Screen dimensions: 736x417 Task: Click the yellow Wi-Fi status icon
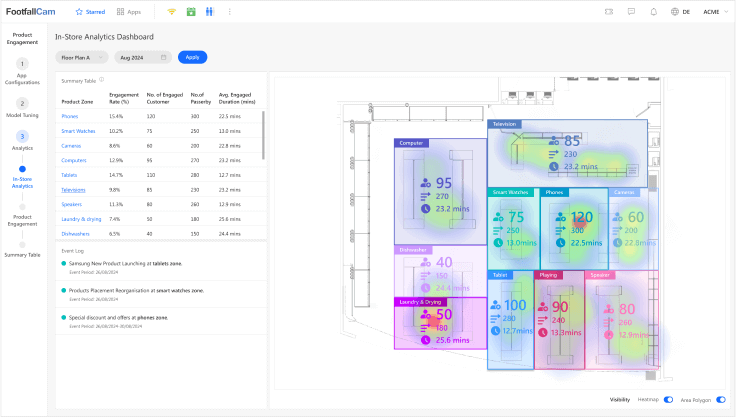point(171,12)
